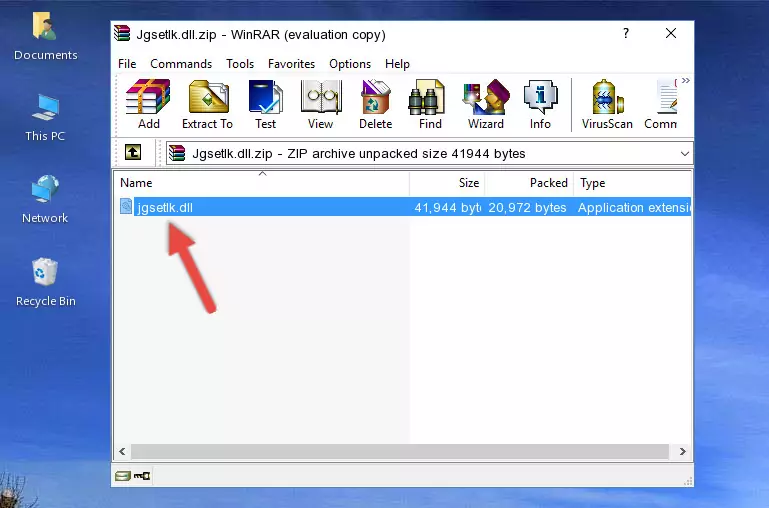Click the Delete toolbar icon

(x=376, y=104)
